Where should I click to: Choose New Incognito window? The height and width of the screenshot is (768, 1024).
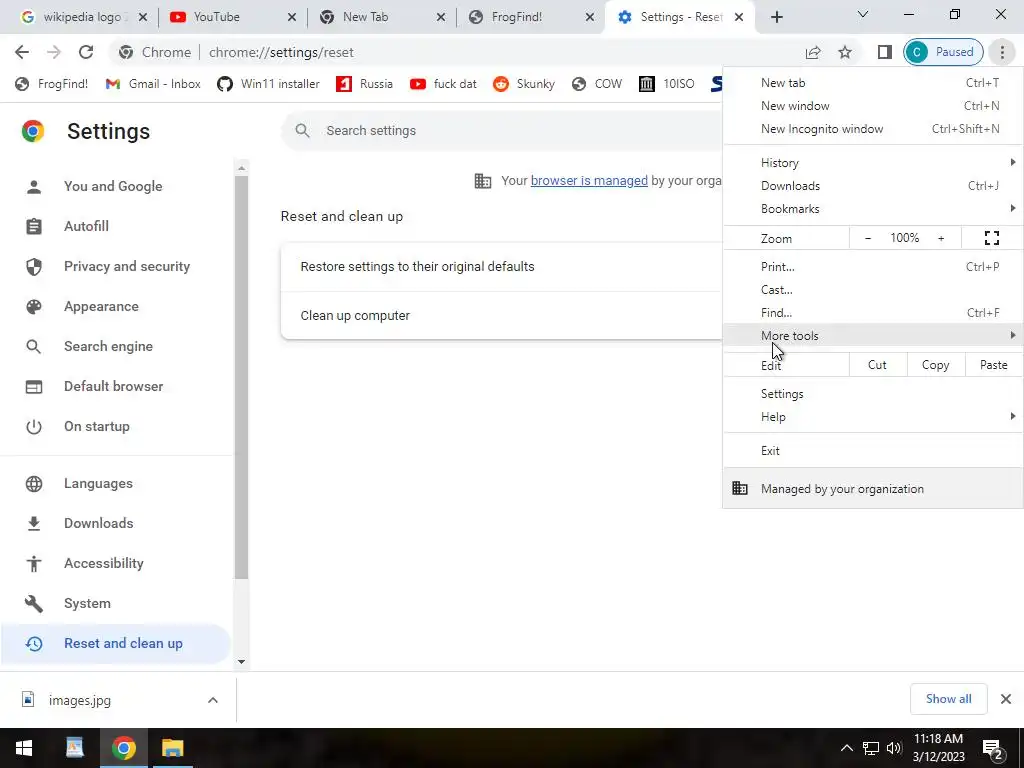point(873,129)
